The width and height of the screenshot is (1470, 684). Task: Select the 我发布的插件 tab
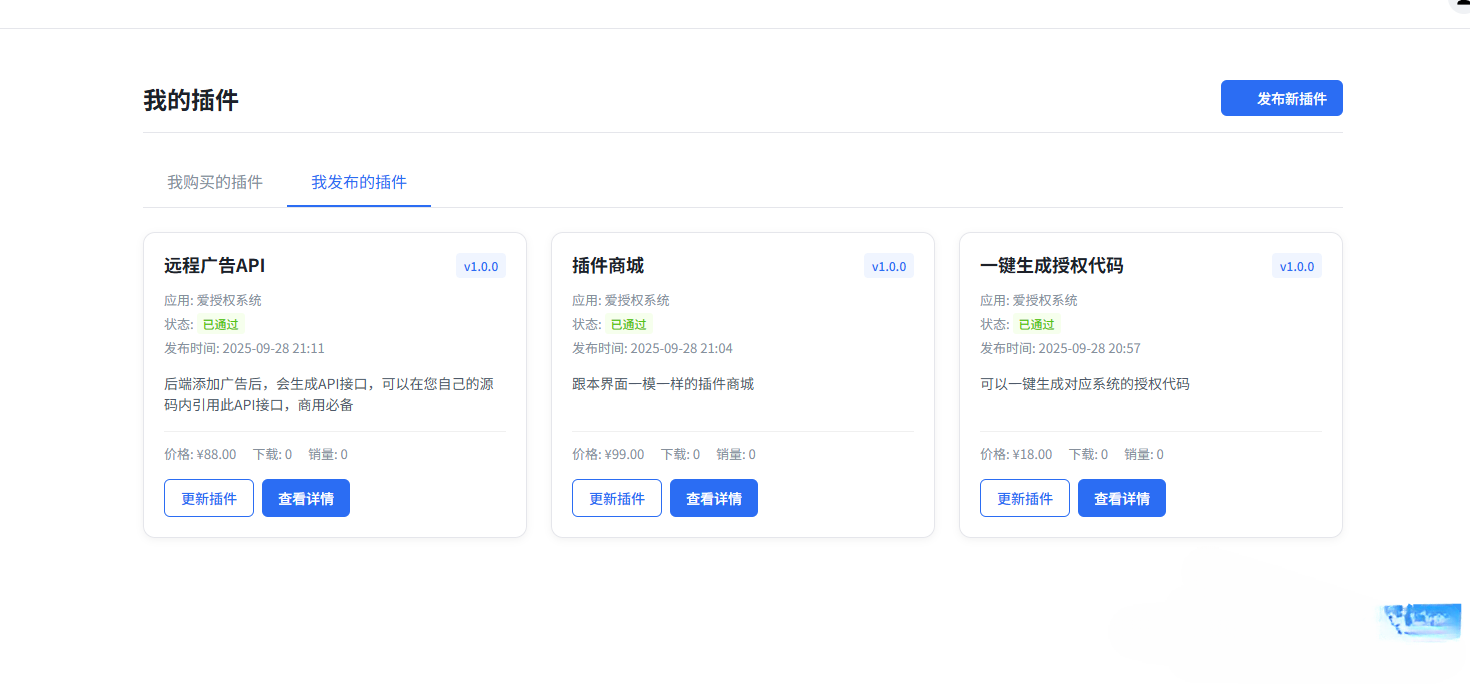tap(359, 182)
